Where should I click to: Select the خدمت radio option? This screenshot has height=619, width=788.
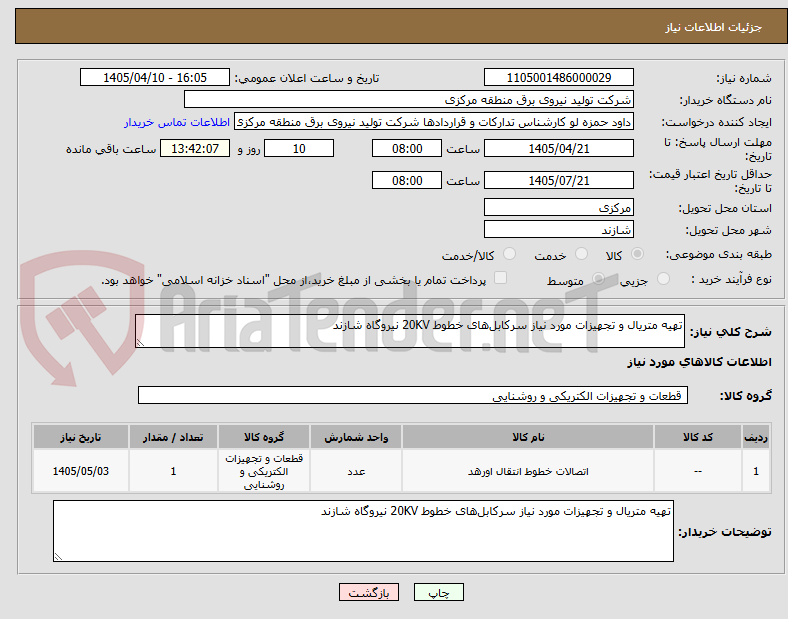pos(581,254)
